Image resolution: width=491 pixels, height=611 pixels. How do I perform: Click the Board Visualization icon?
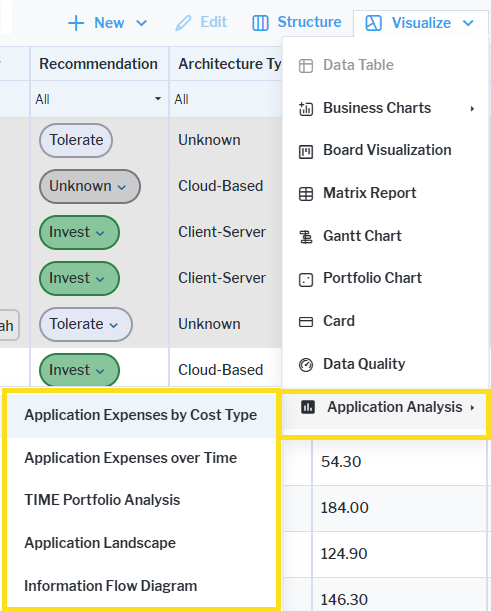(306, 151)
